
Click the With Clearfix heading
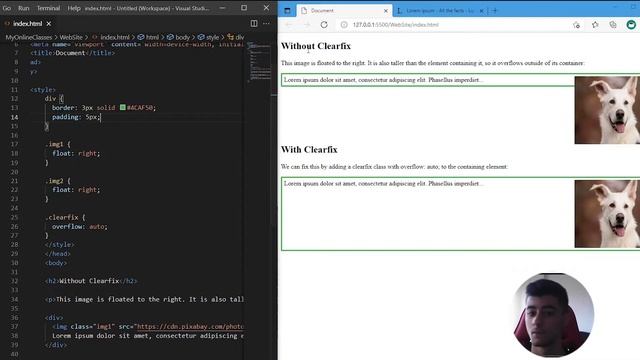309,150
